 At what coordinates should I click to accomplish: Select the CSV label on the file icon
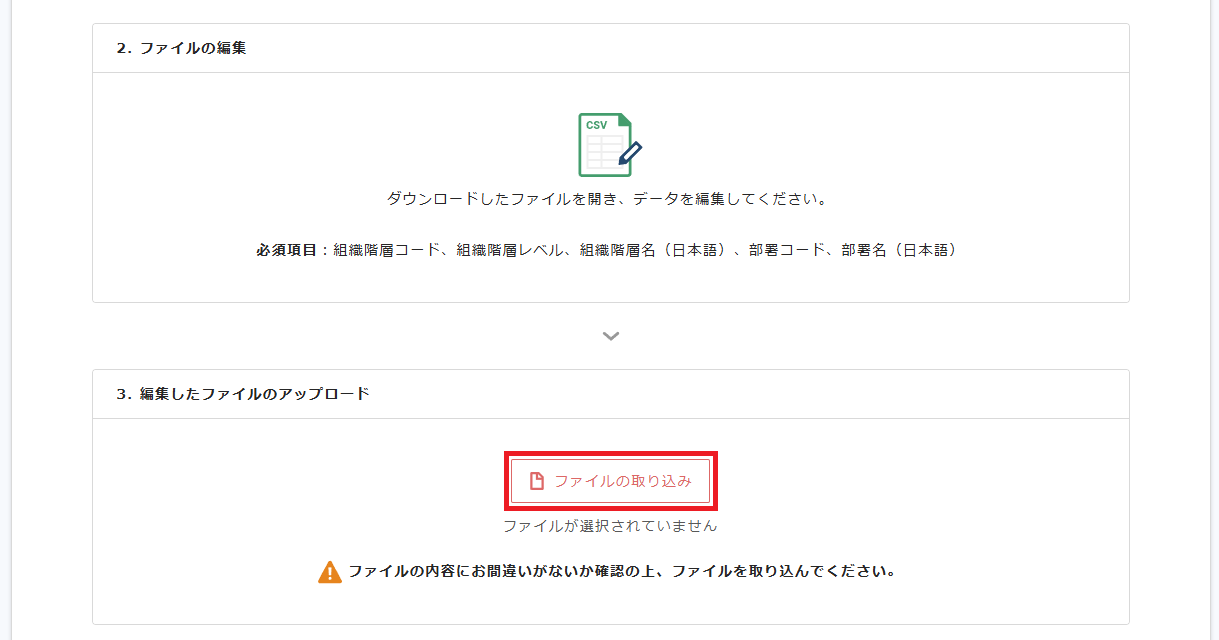[x=596, y=123]
